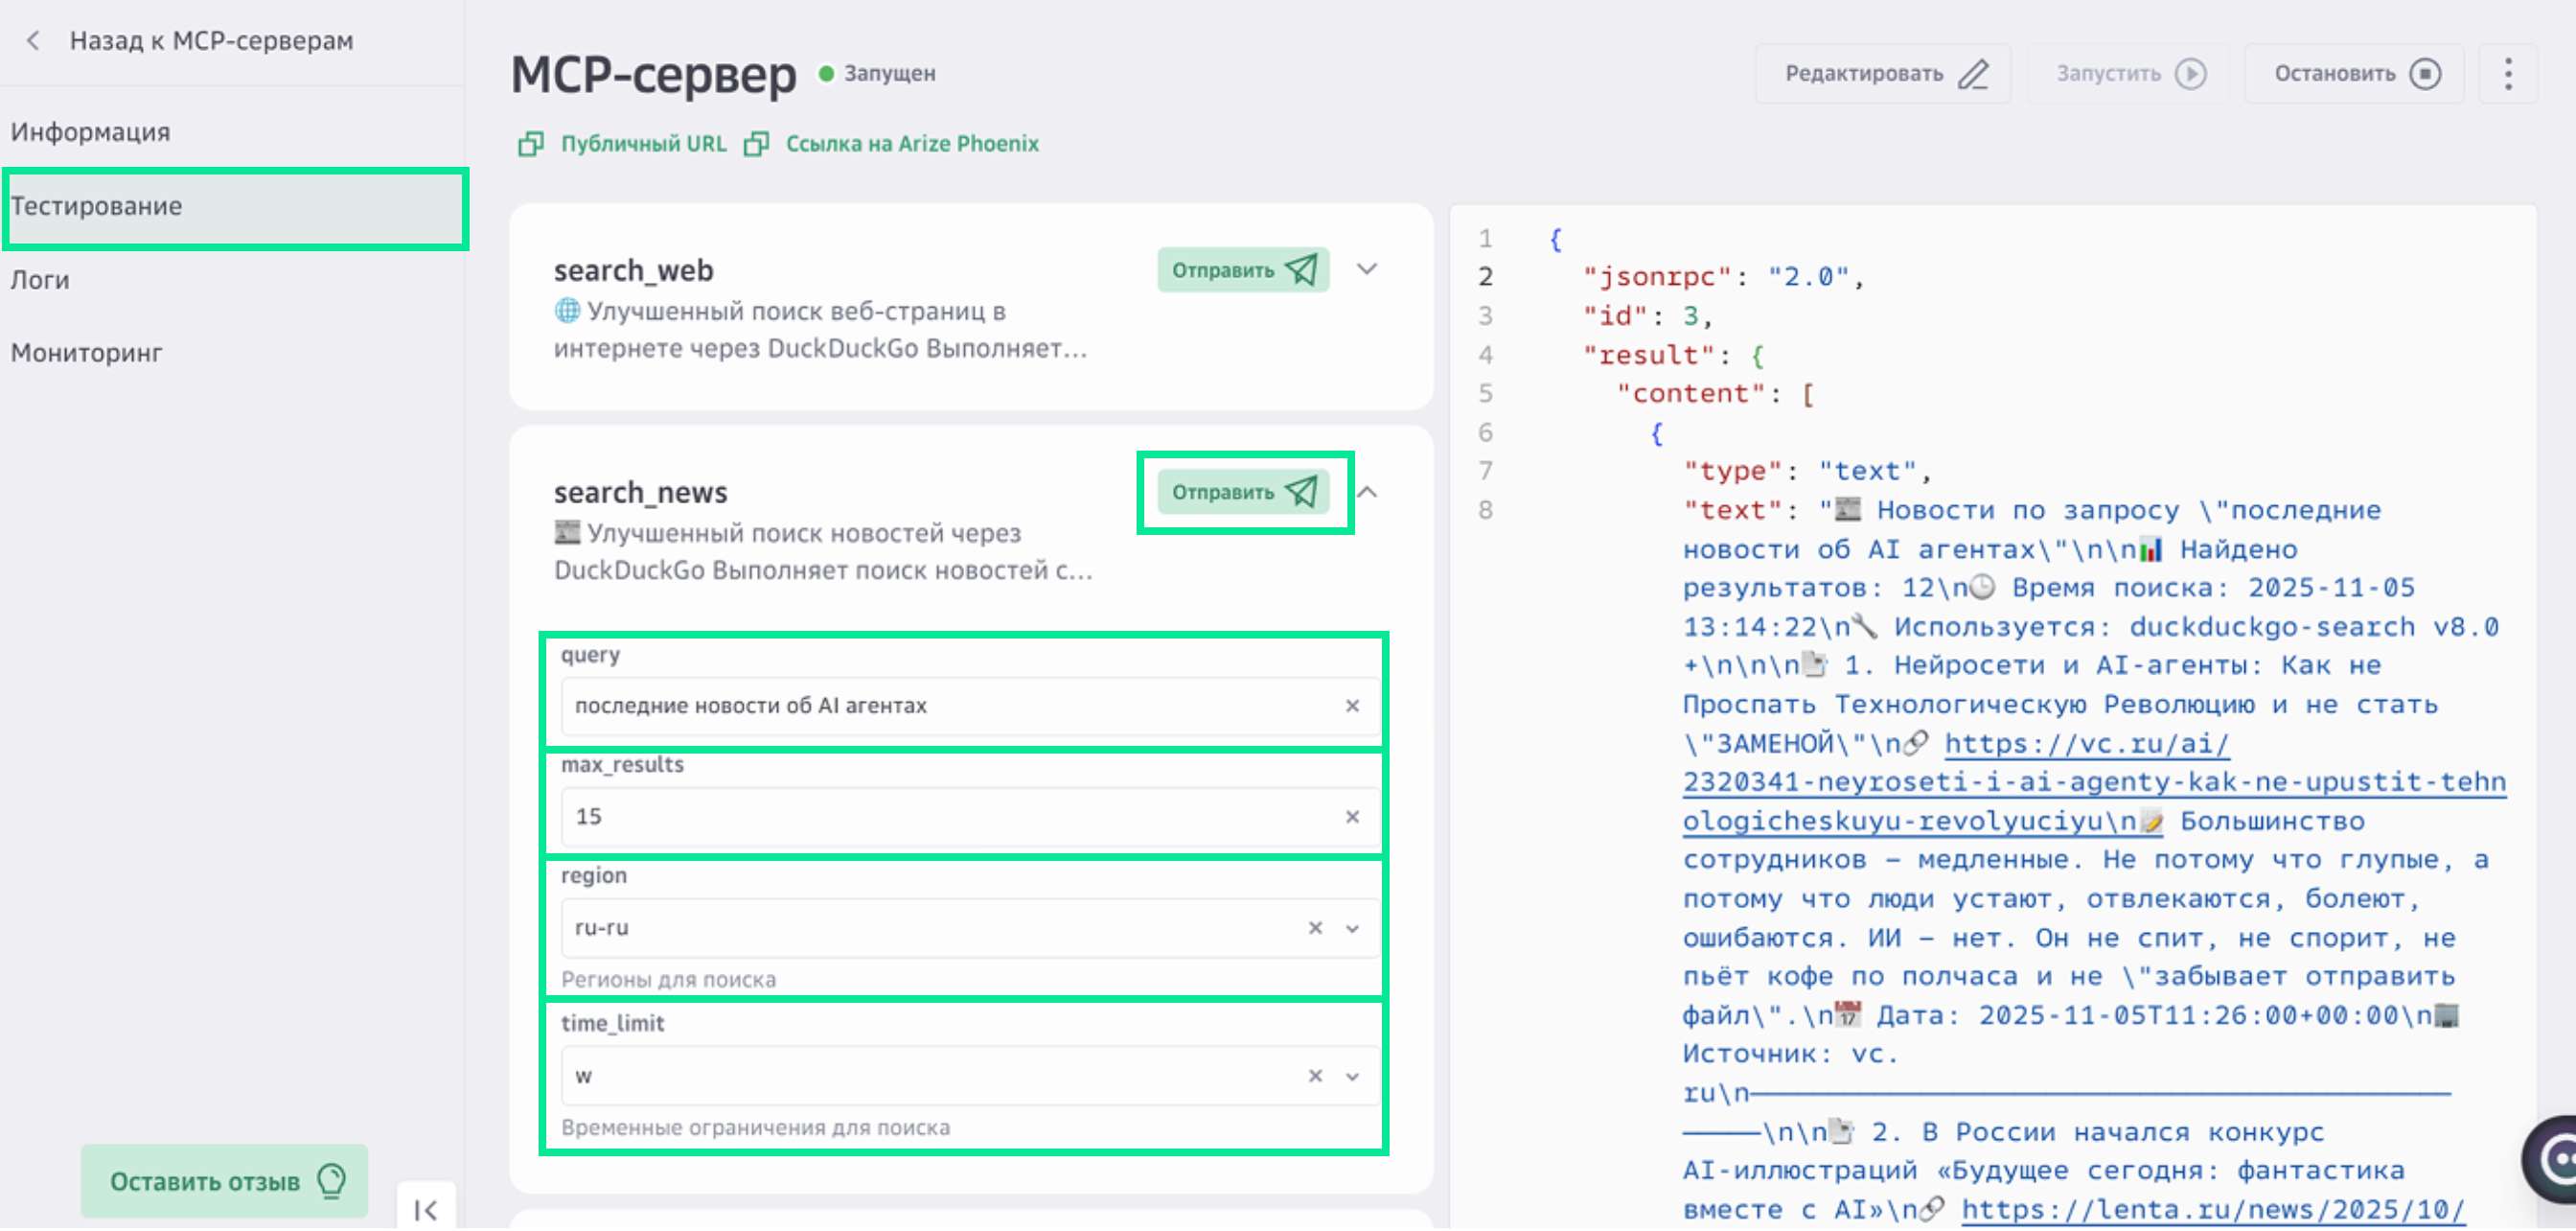Viewport: 2576px width, 1231px height.
Task: Clear the query field with its X icon
Action: 1352,706
